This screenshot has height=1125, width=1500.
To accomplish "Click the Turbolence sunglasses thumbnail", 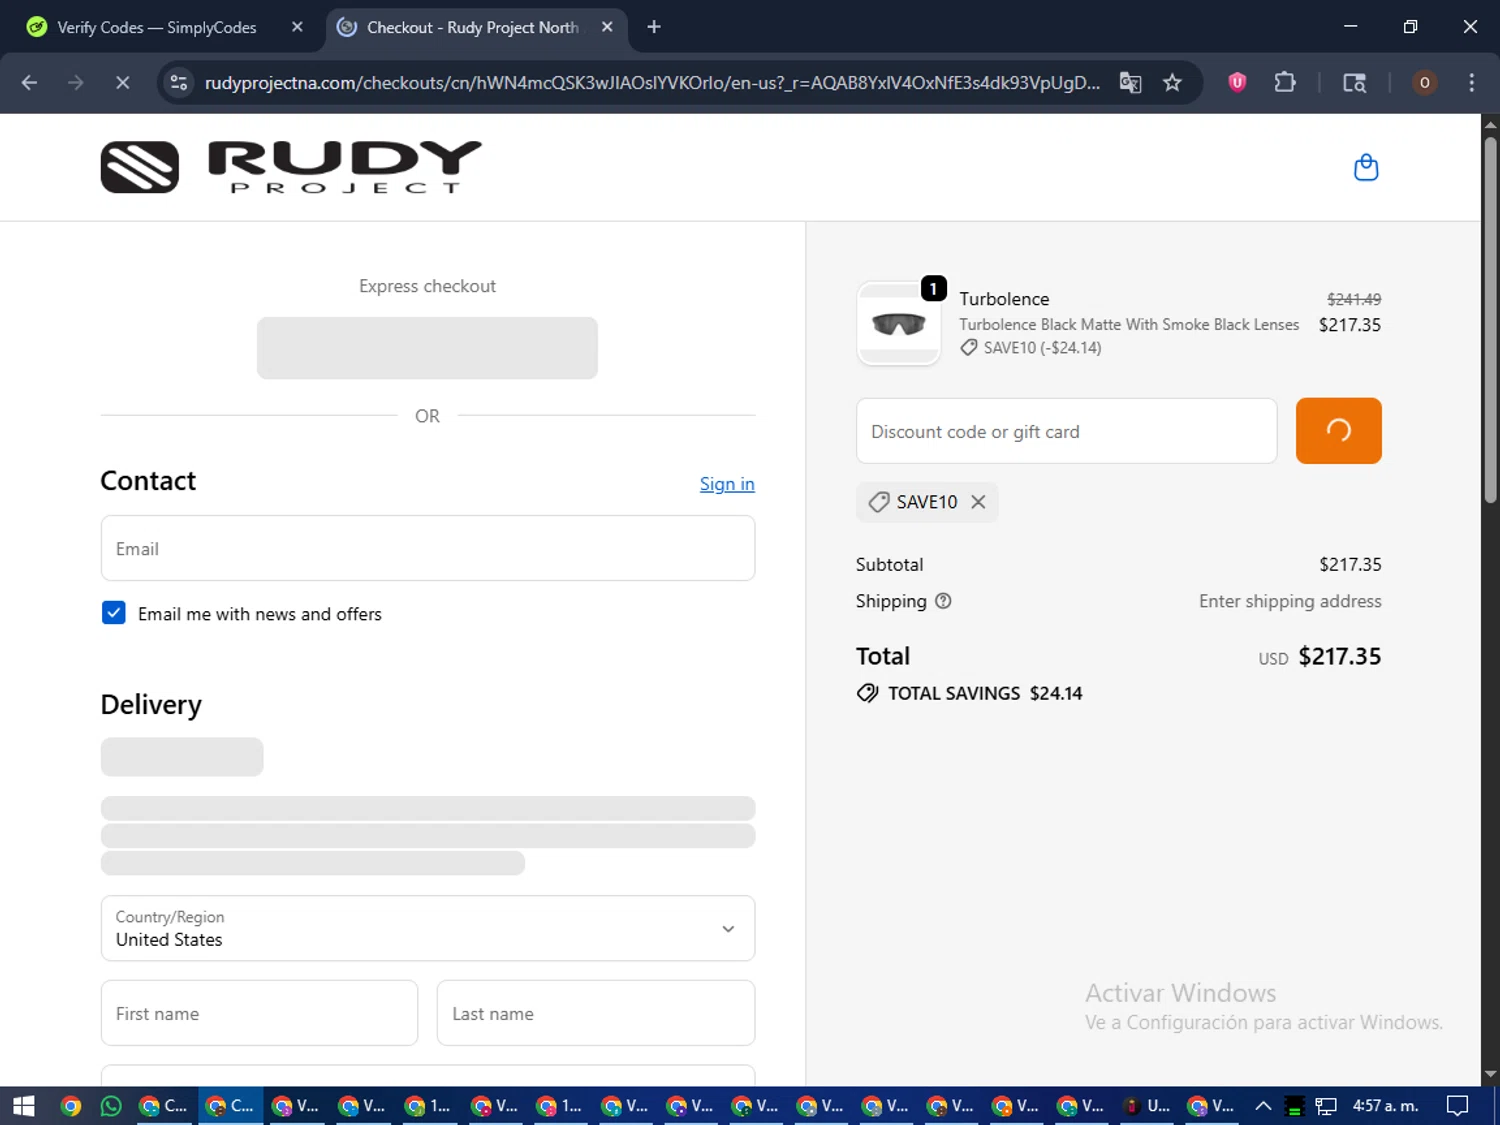I will [x=899, y=324].
